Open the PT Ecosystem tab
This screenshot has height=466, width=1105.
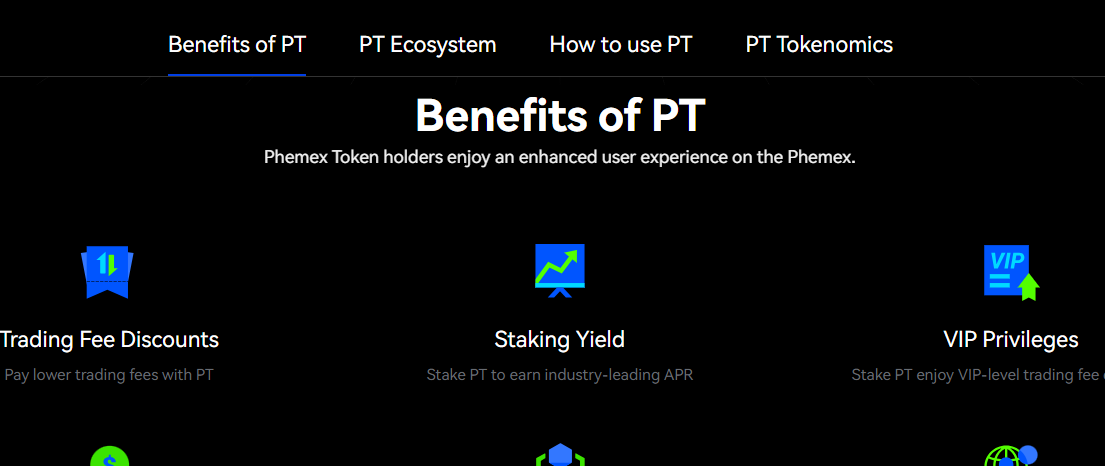(428, 44)
